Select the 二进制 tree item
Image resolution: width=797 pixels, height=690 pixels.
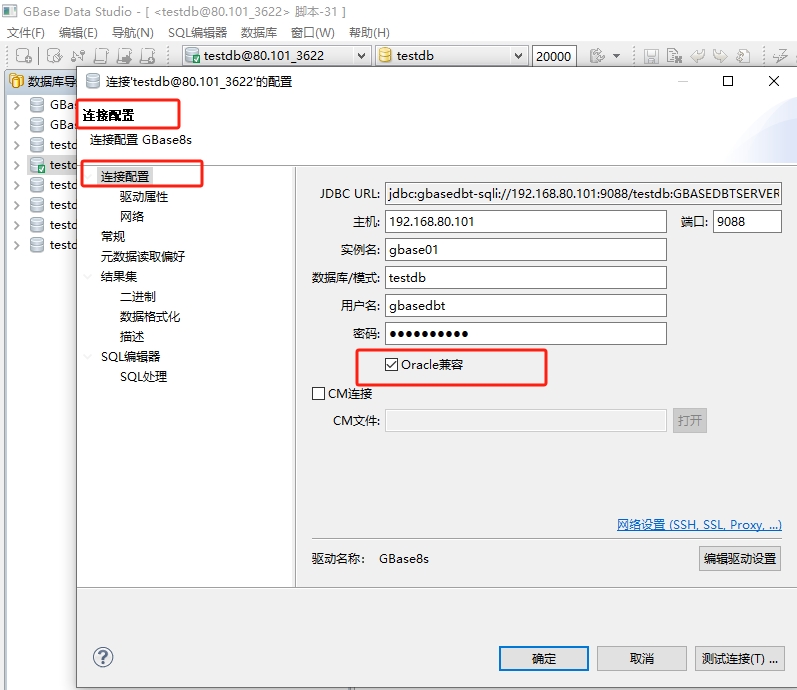[138, 296]
